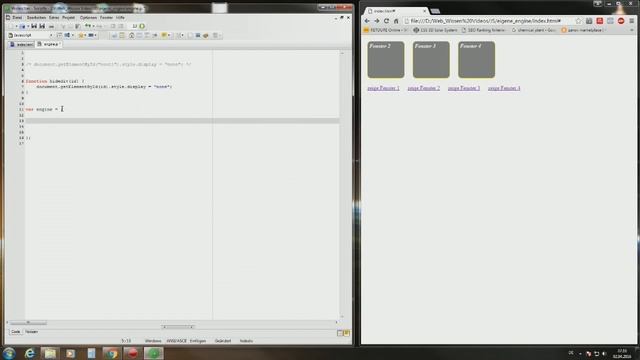Click the circular icon in the second toolbar row
This screenshot has height=360, width=640.
coord(131,36)
